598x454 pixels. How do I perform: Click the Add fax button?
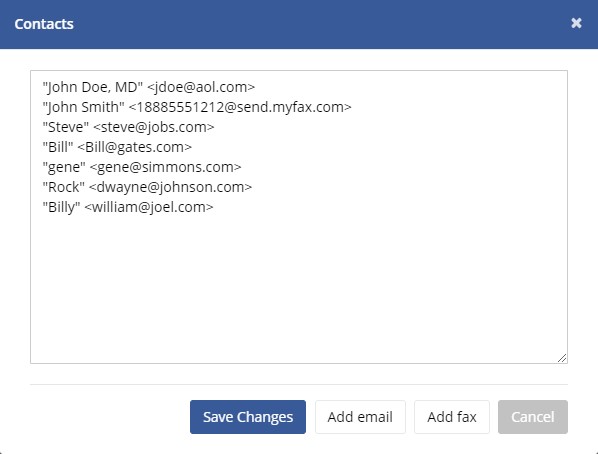tap(452, 417)
